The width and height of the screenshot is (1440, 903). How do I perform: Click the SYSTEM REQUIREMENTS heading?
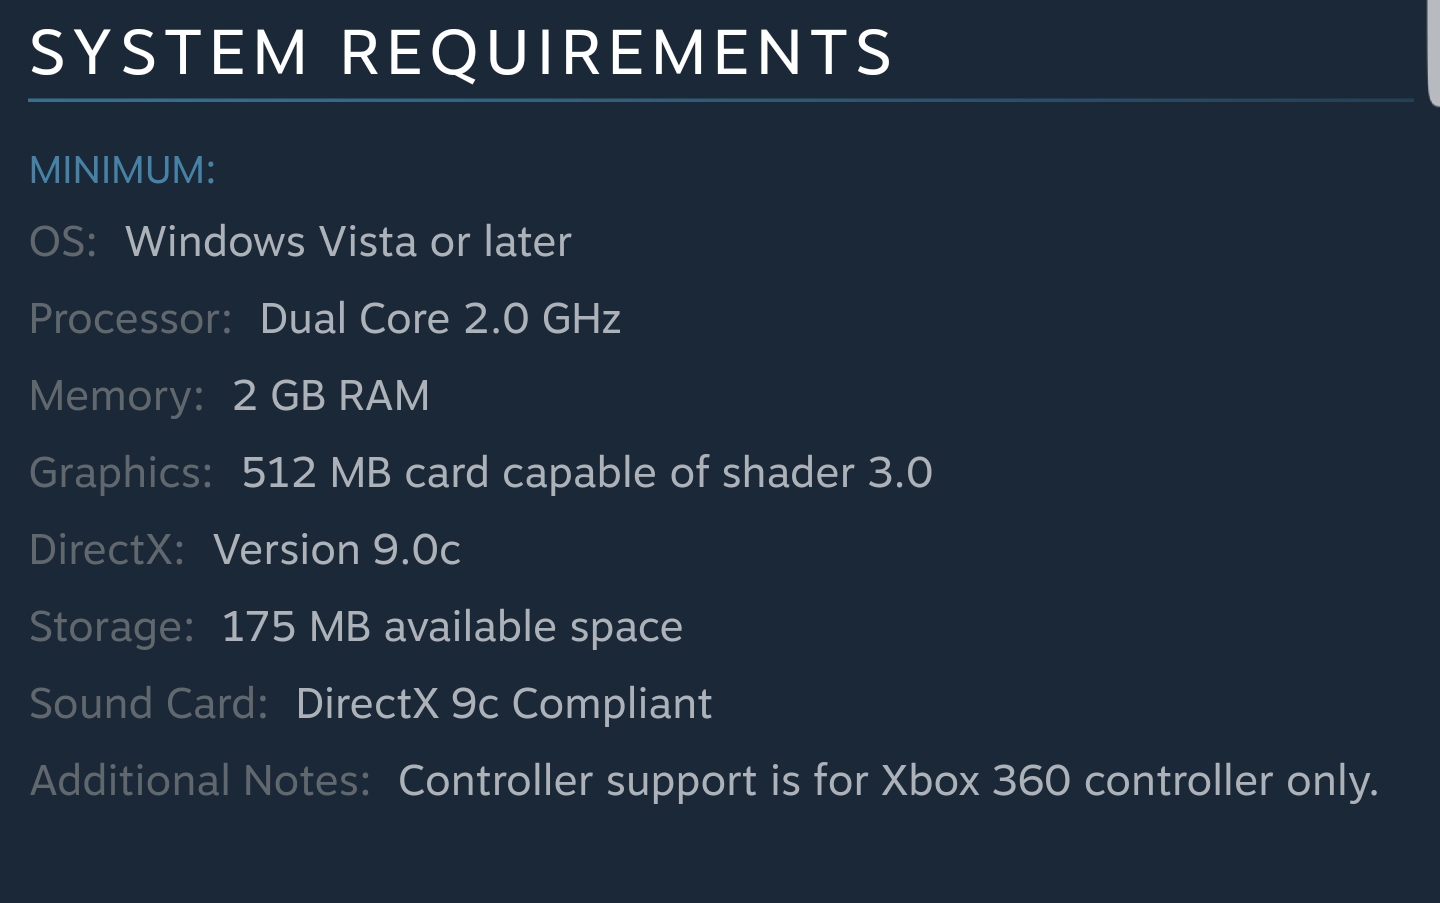(461, 52)
